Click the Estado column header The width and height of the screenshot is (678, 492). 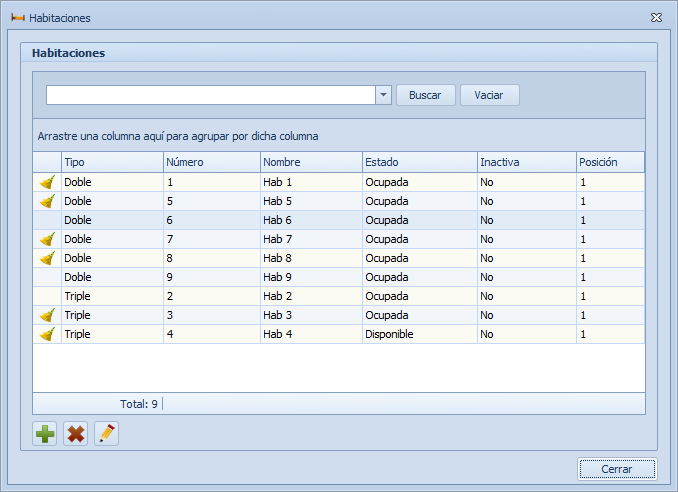pyautogui.click(x=418, y=162)
